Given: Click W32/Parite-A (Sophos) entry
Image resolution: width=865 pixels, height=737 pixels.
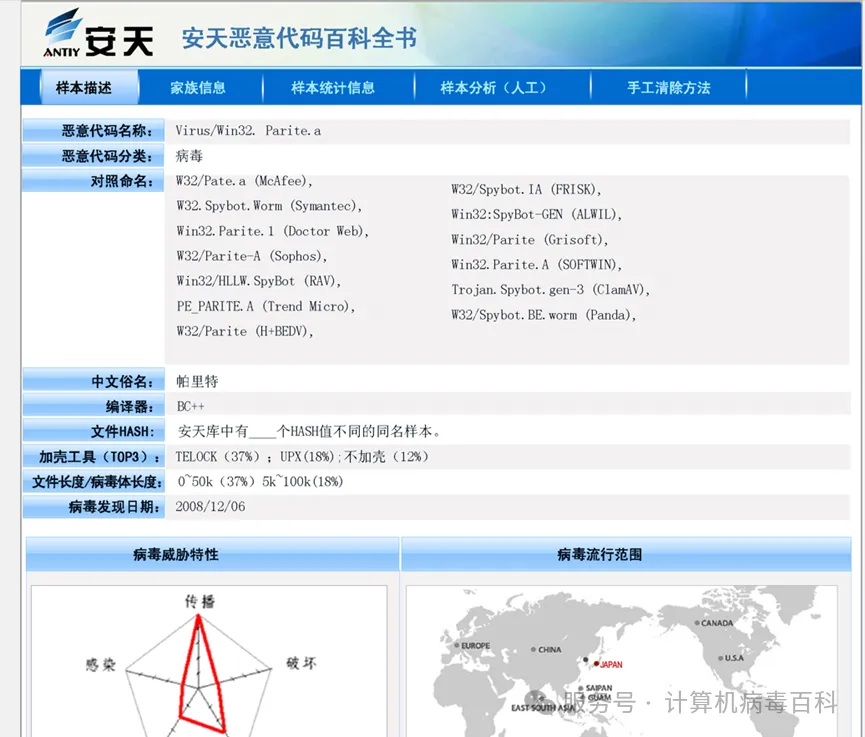Looking at the screenshot, I should coord(252,256).
